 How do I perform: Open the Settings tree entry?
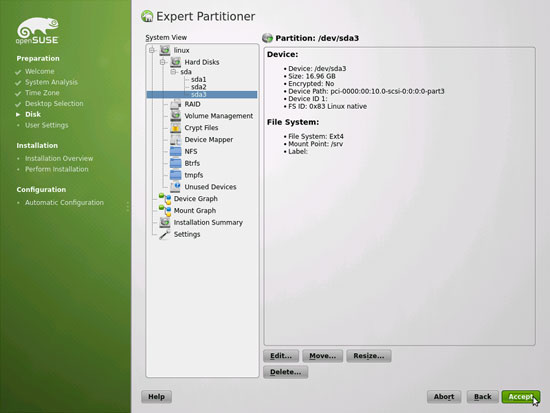point(187,234)
